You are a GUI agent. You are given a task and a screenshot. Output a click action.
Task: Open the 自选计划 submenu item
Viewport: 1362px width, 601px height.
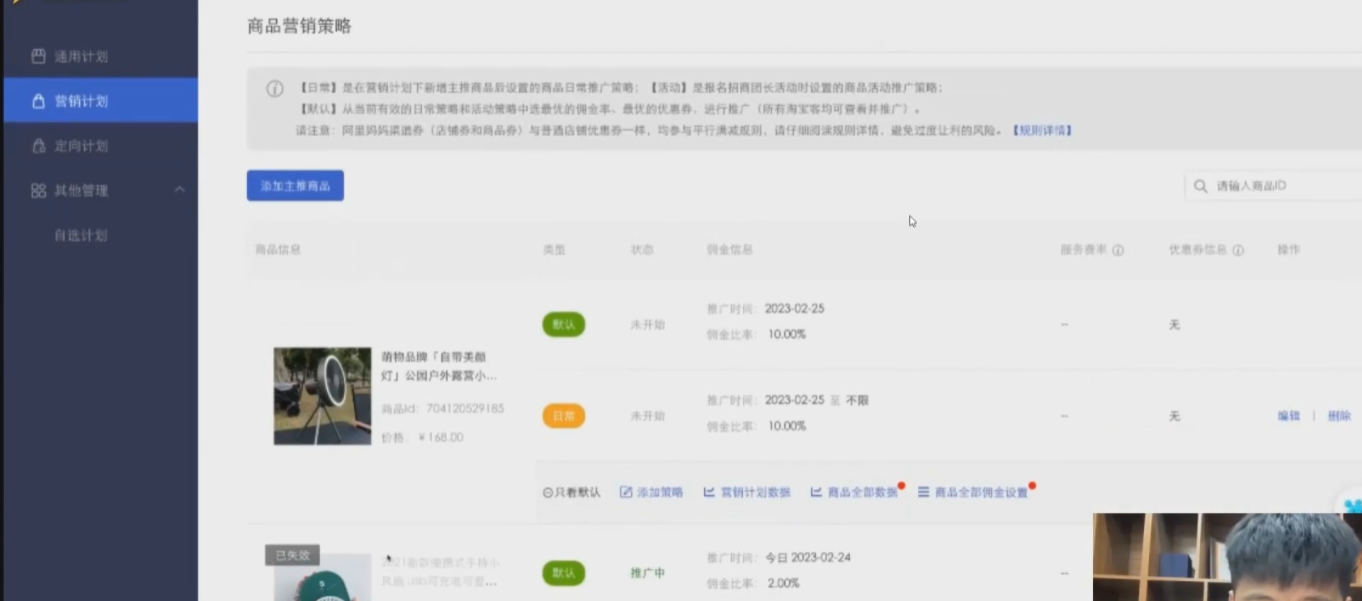coord(80,236)
